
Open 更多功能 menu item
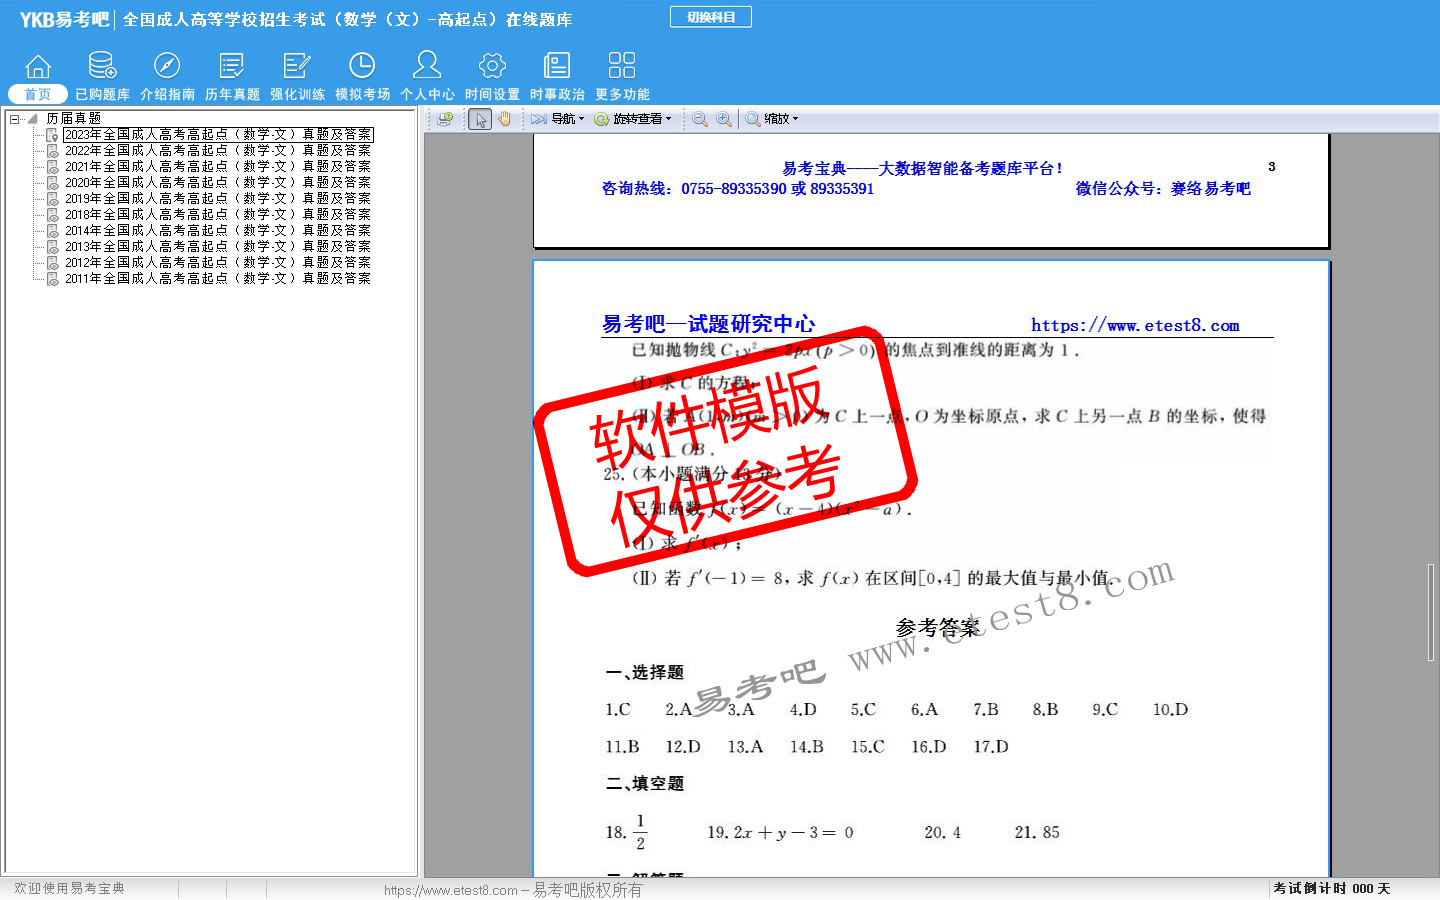coord(622,77)
